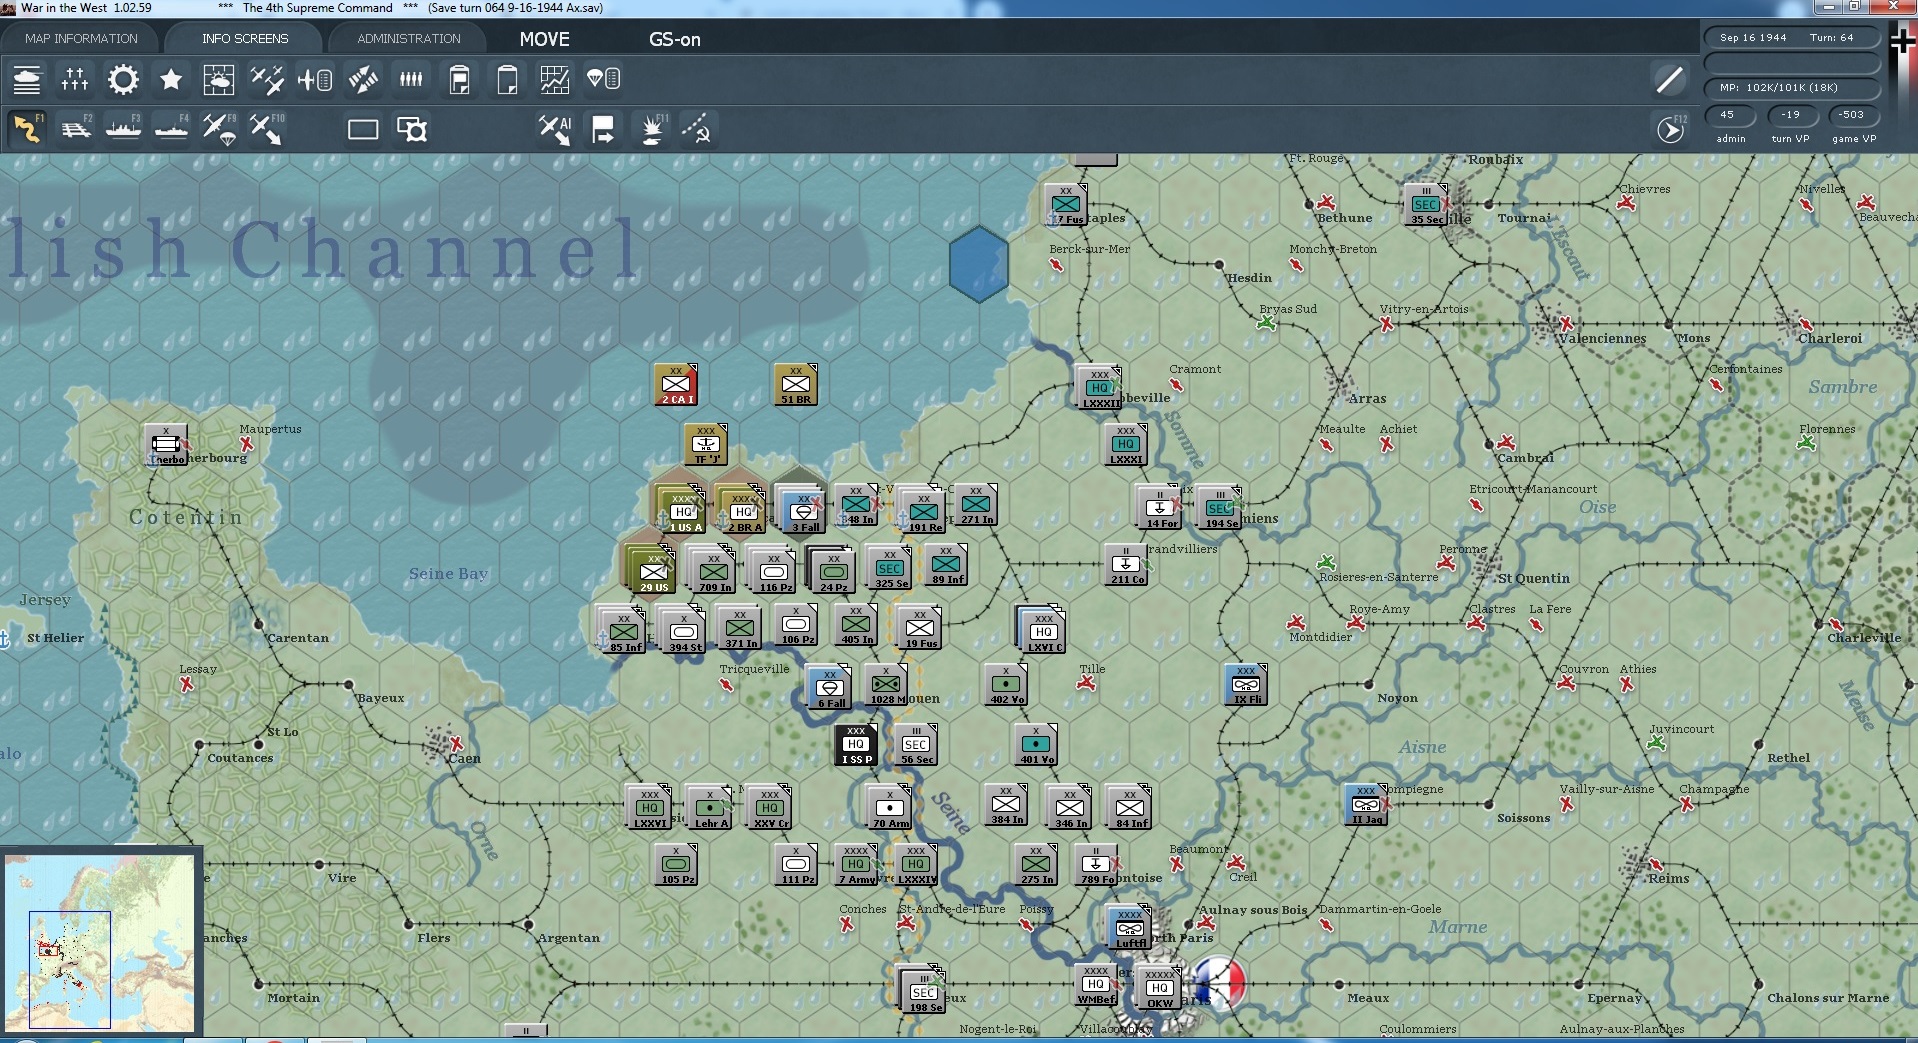The height and width of the screenshot is (1043, 1918).
Task: Open the air doctrine crossed planes icon
Action: [267, 79]
